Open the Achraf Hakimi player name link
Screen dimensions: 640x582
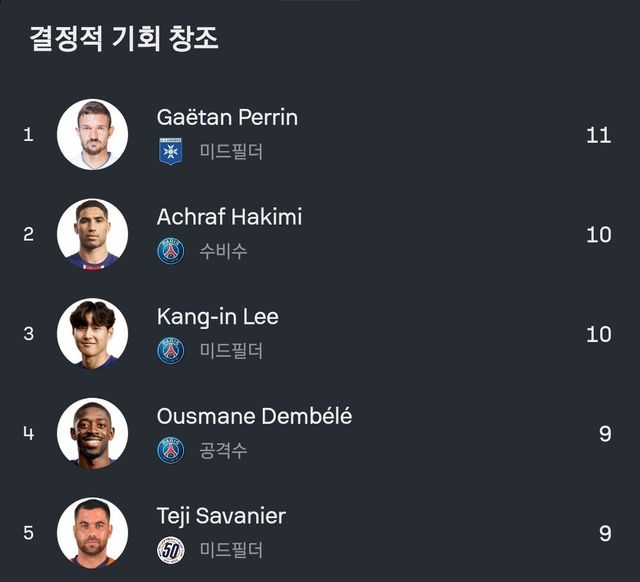229,217
